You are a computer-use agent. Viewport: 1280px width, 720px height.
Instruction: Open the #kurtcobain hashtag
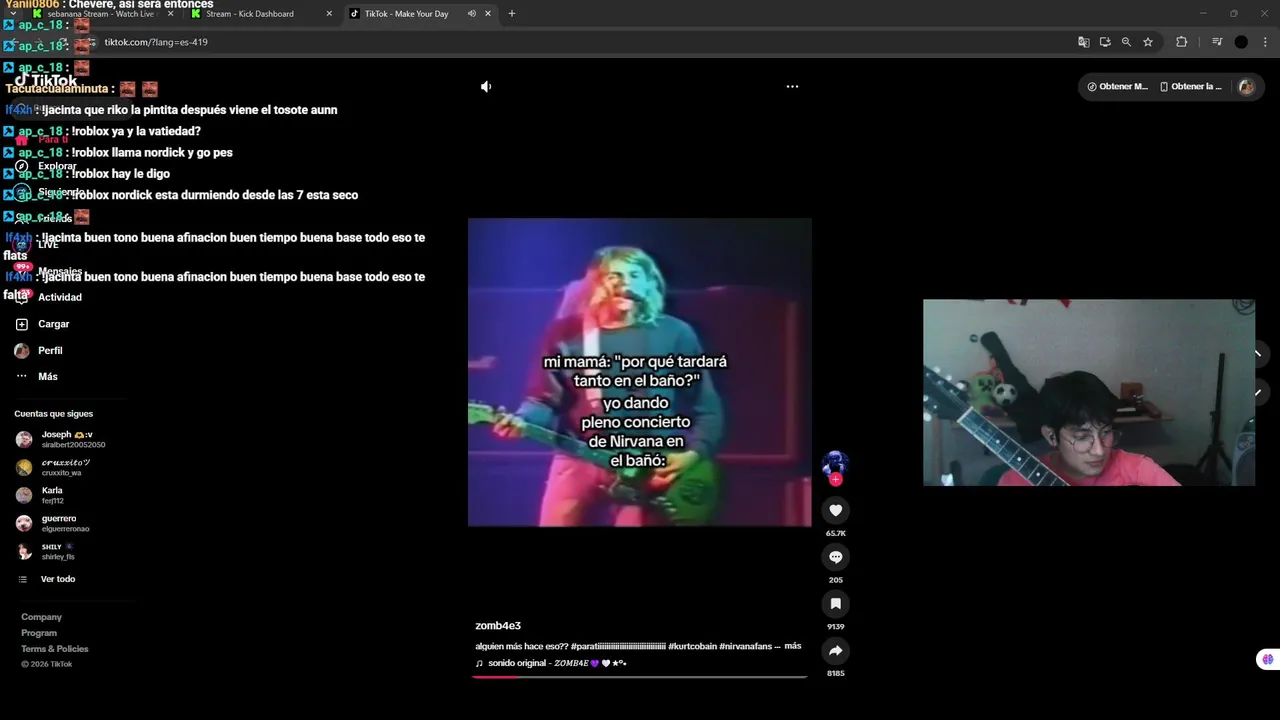click(692, 646)
